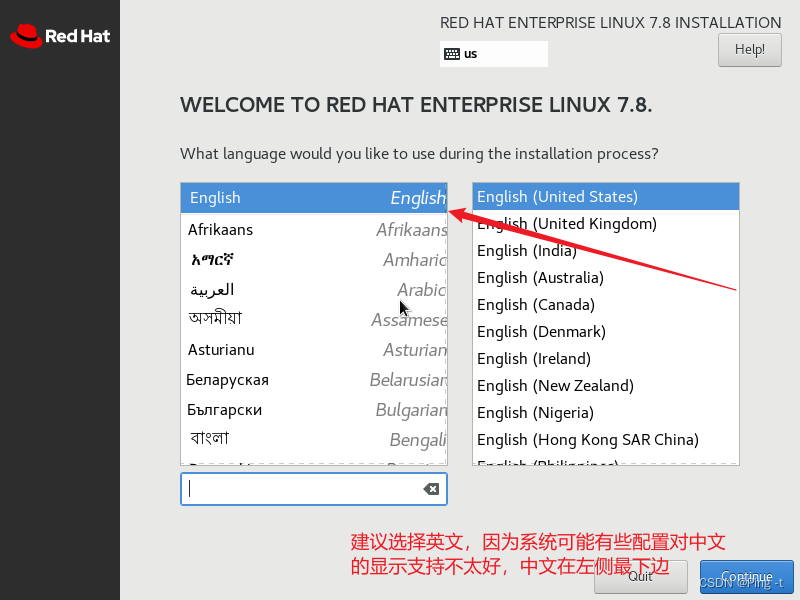Select Bulgarian in the language list
This screenshot has height=600, width=800.
(314, 410)
